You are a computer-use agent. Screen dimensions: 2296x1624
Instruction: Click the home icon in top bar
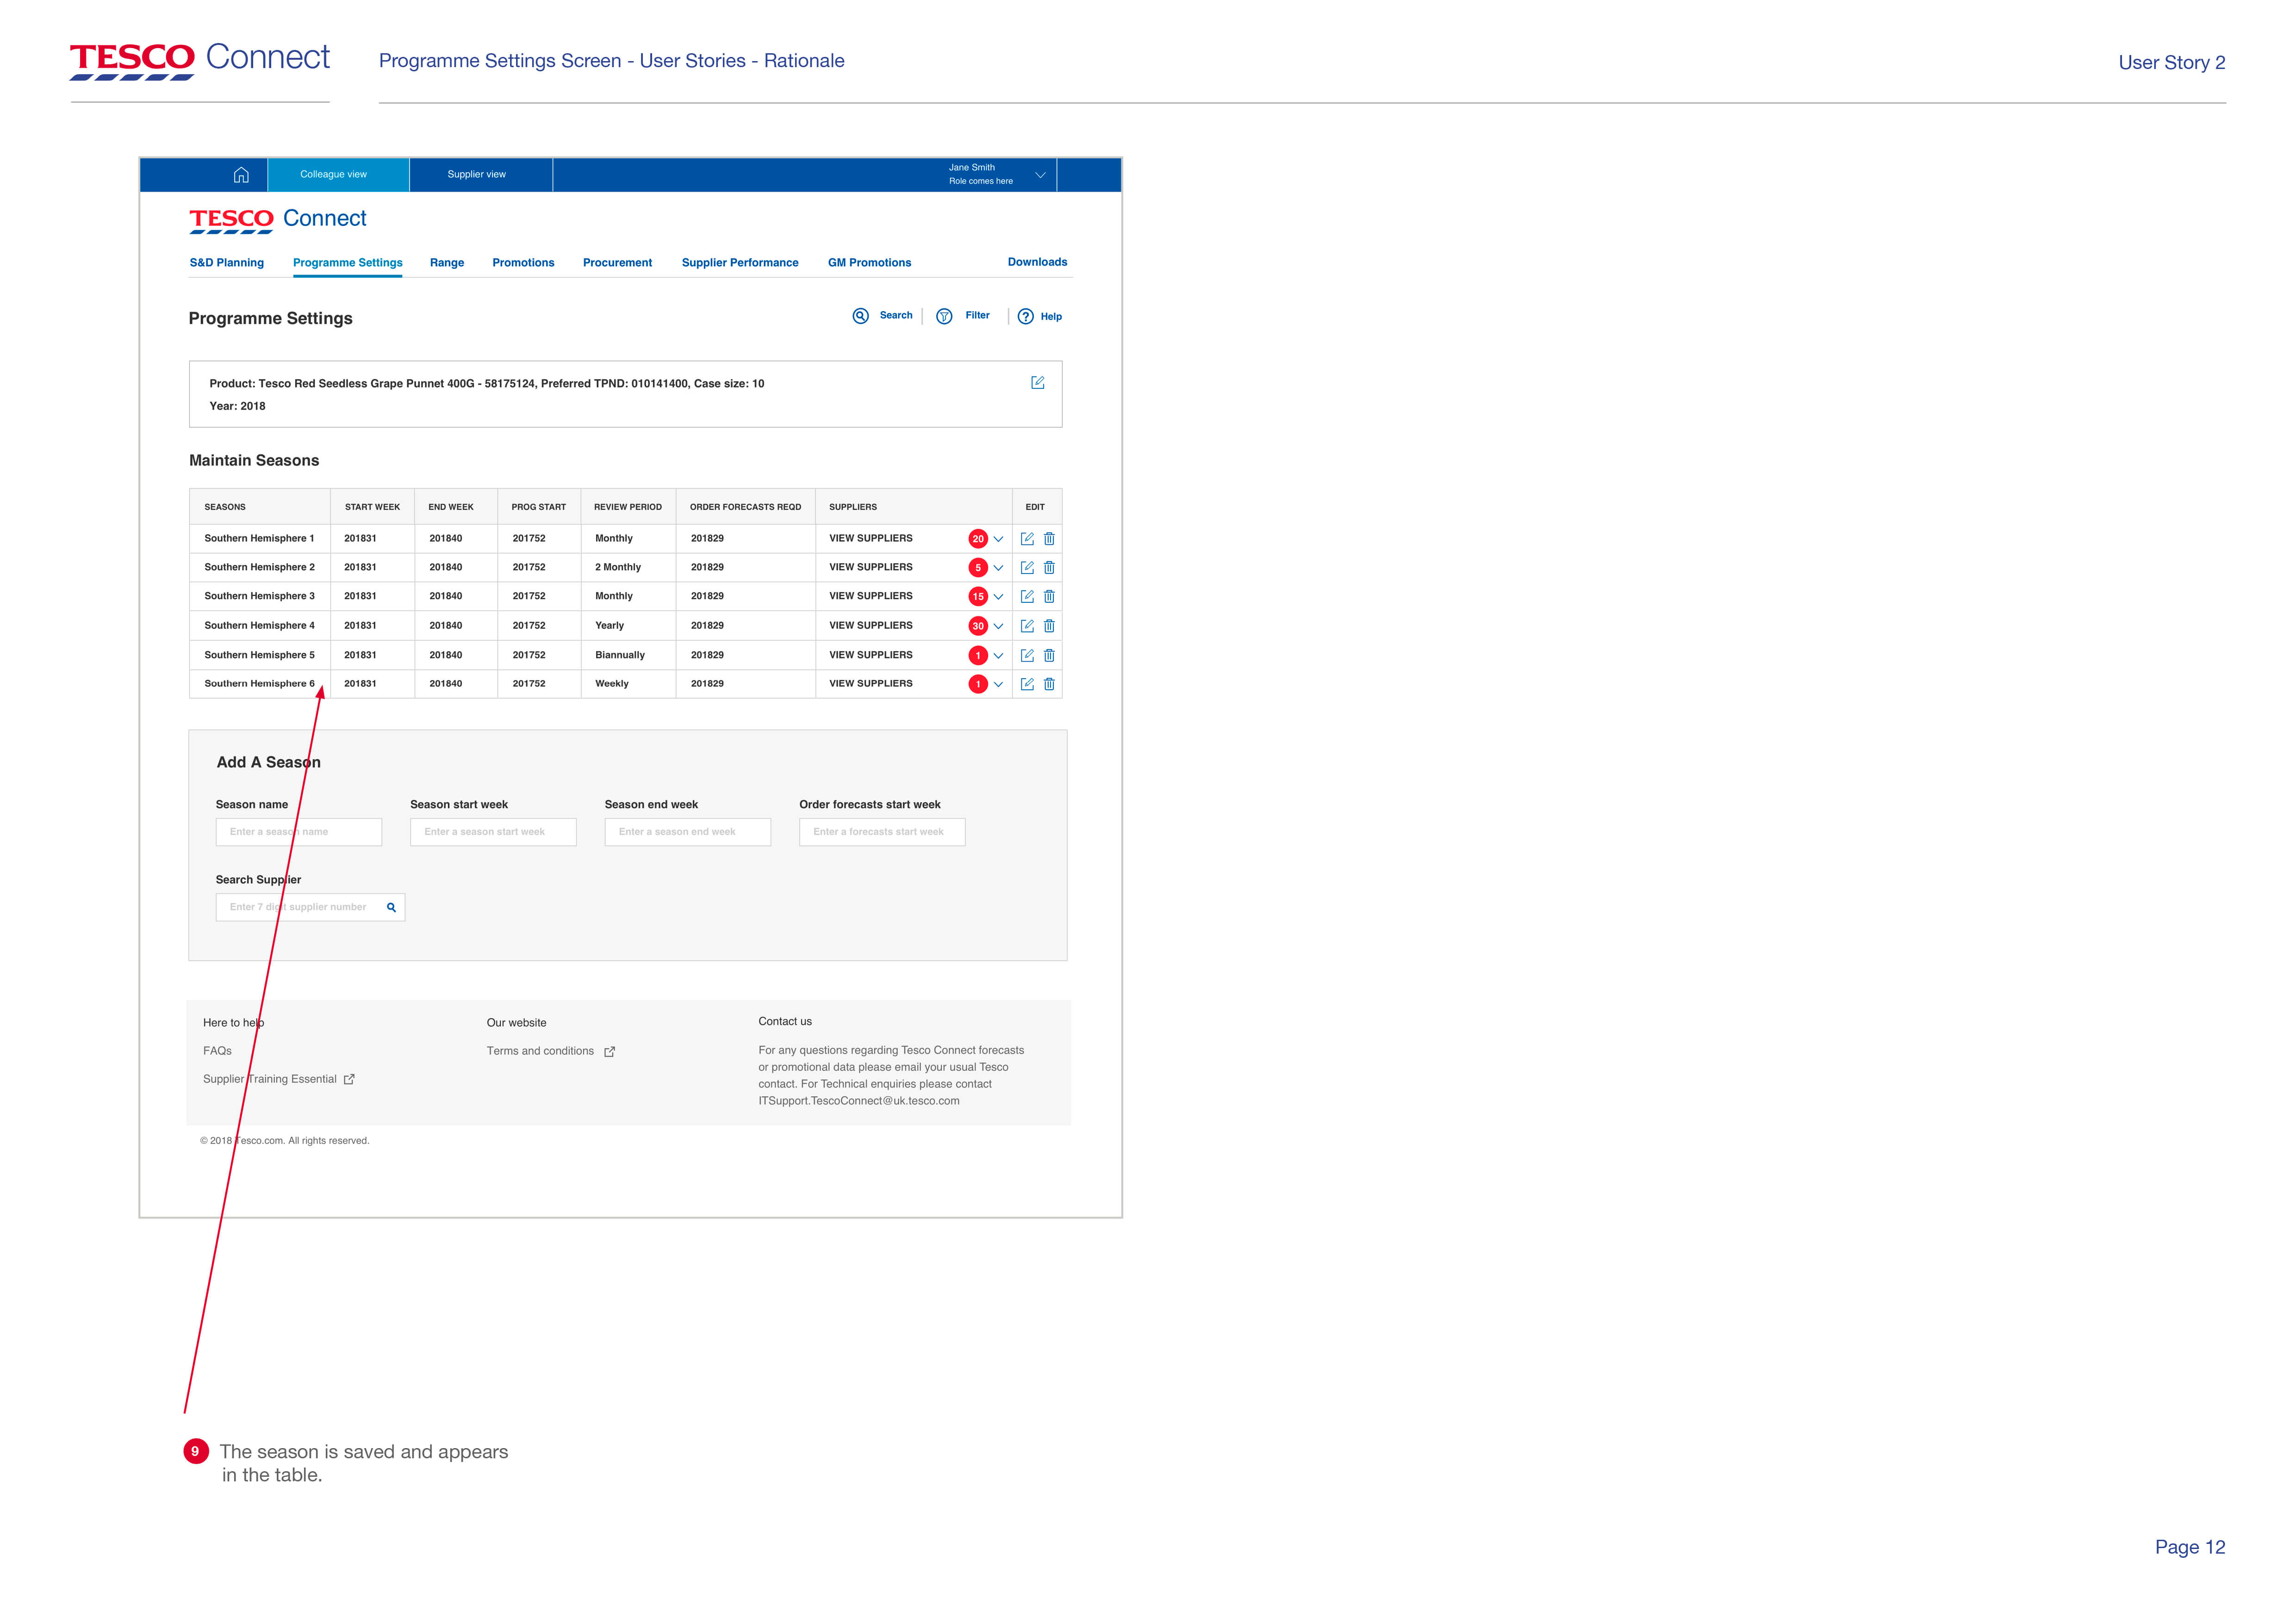(241, 175)
